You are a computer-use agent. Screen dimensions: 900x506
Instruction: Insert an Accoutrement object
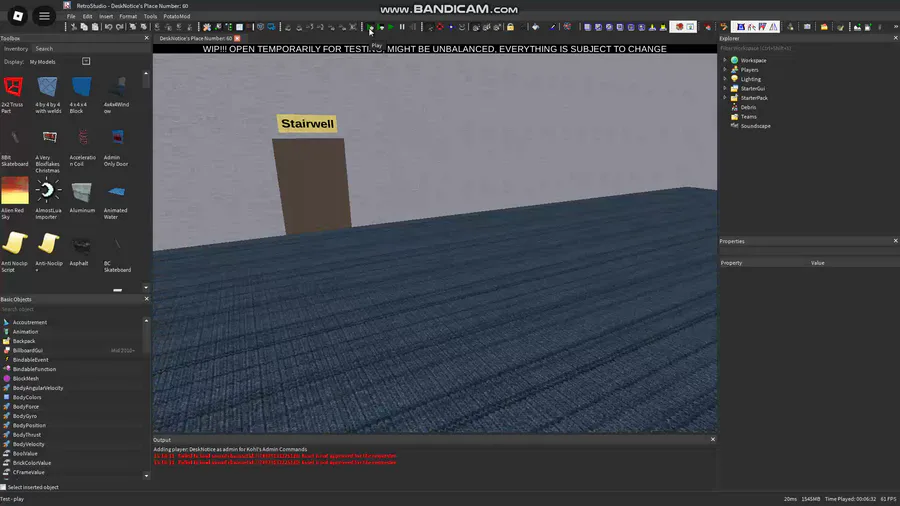[x=30, y=322]
